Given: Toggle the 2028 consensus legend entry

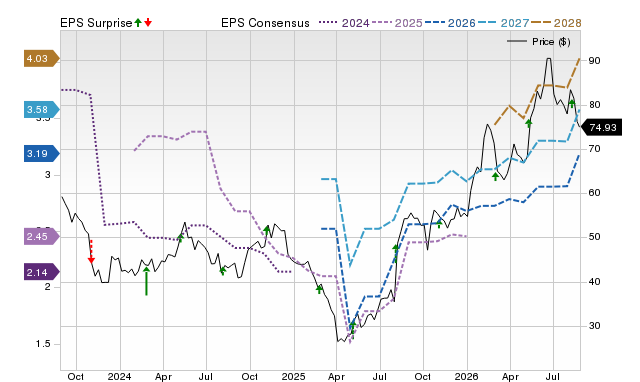Looking at the screenshot, I should pos(556,23).
